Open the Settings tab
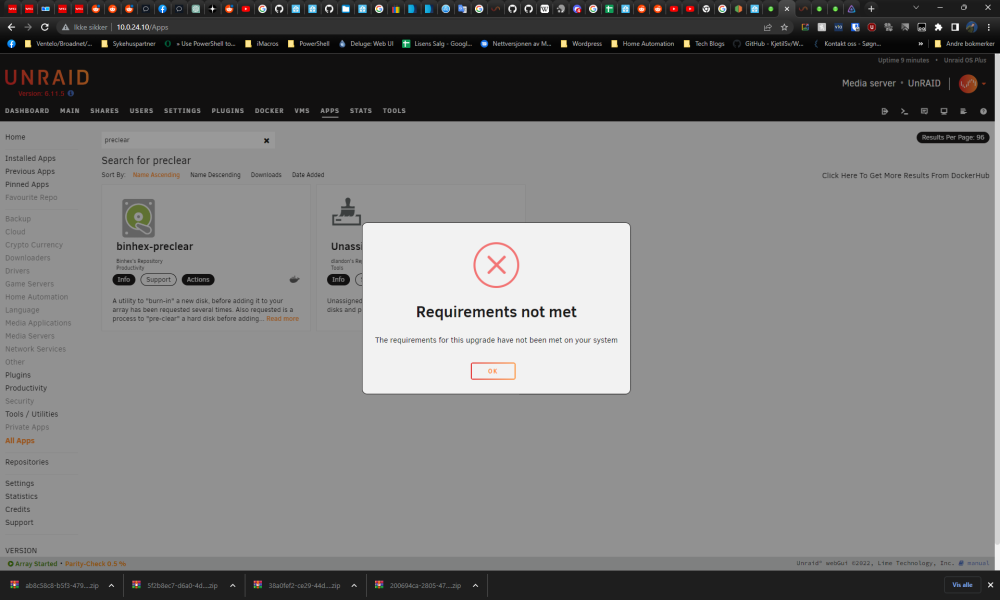The height and width of the screenshot is (600, 1000). (x=182, y=111)
